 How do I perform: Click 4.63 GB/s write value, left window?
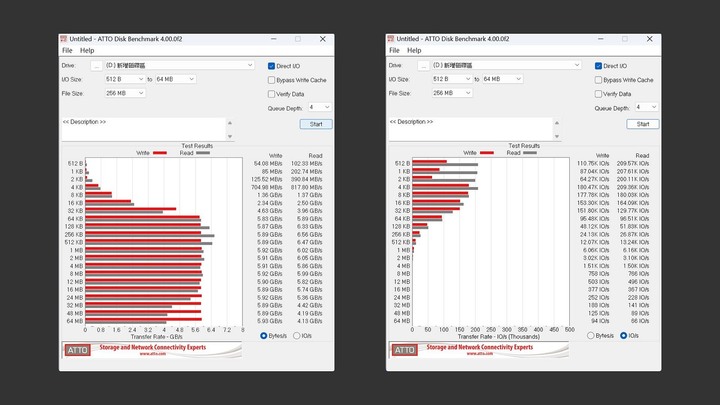[x=270, y=211]
